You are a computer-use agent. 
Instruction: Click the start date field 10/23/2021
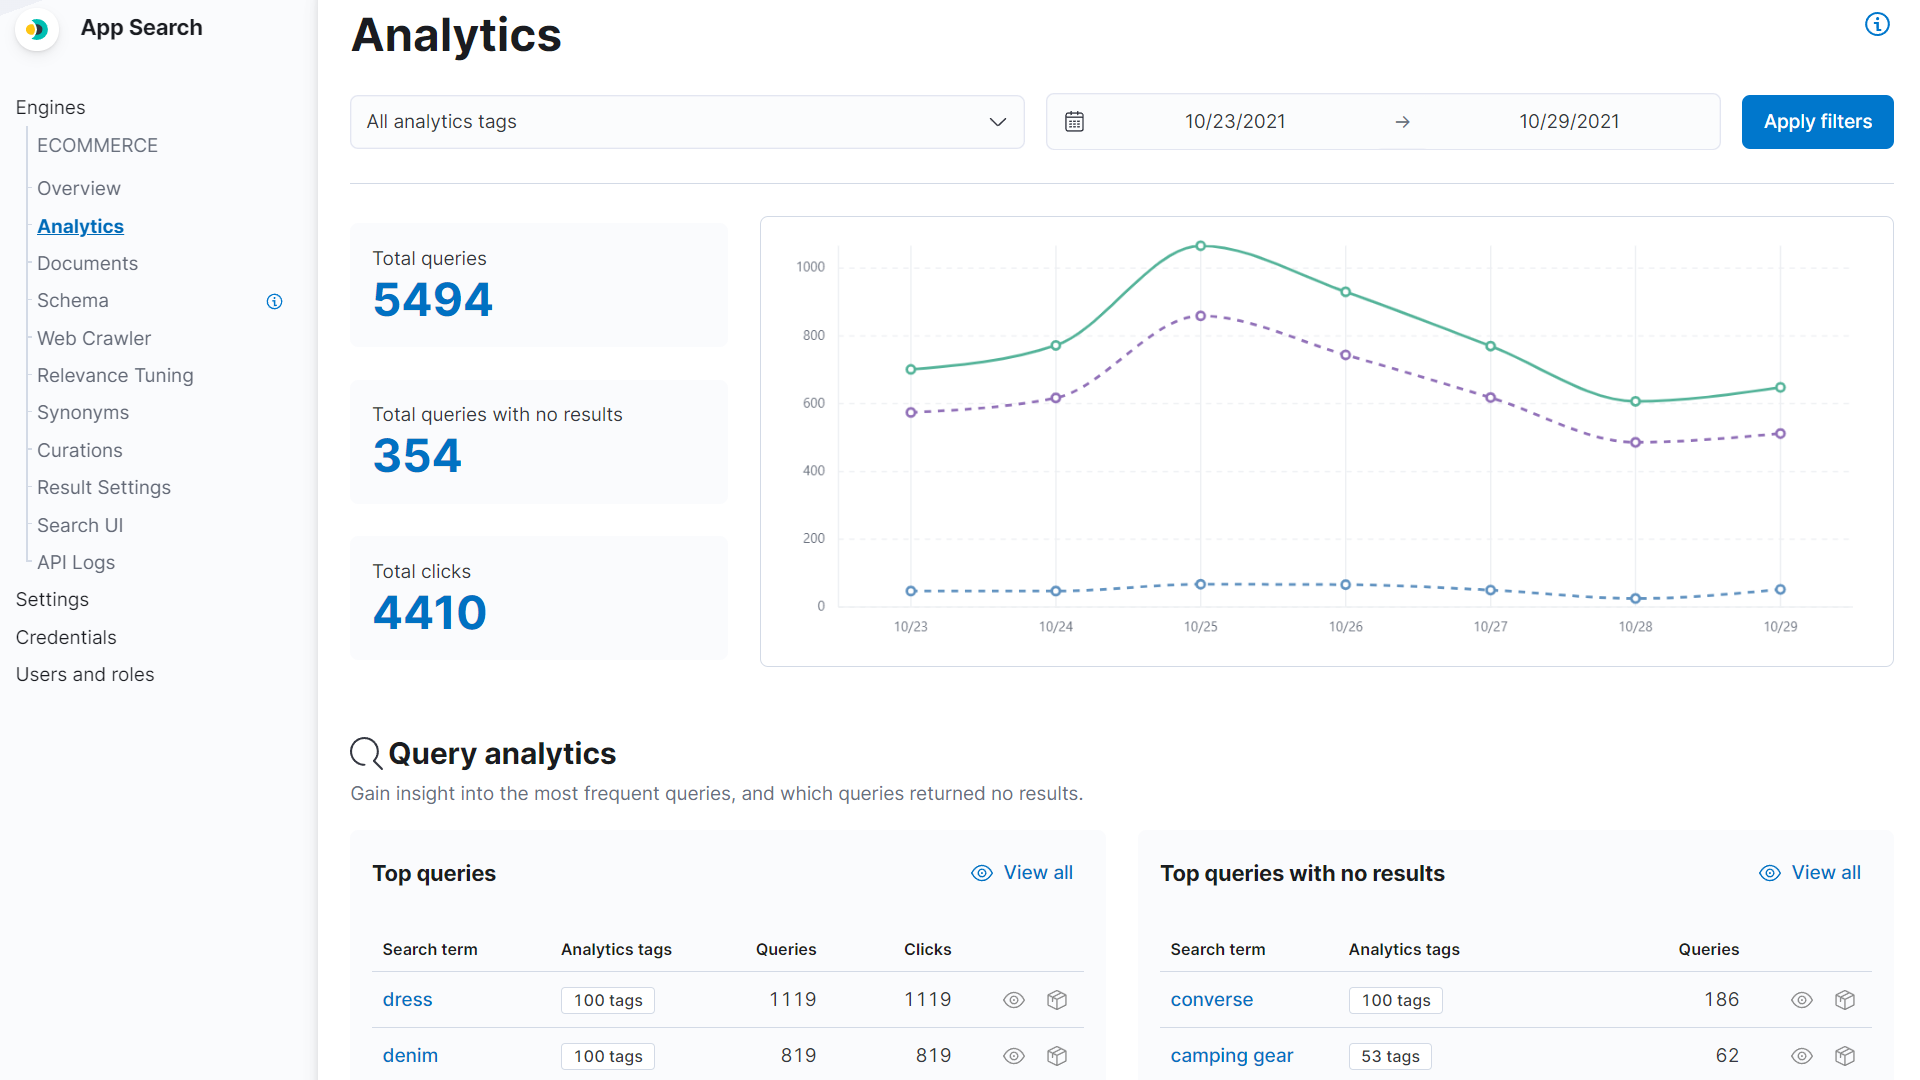pos(1235,122)
